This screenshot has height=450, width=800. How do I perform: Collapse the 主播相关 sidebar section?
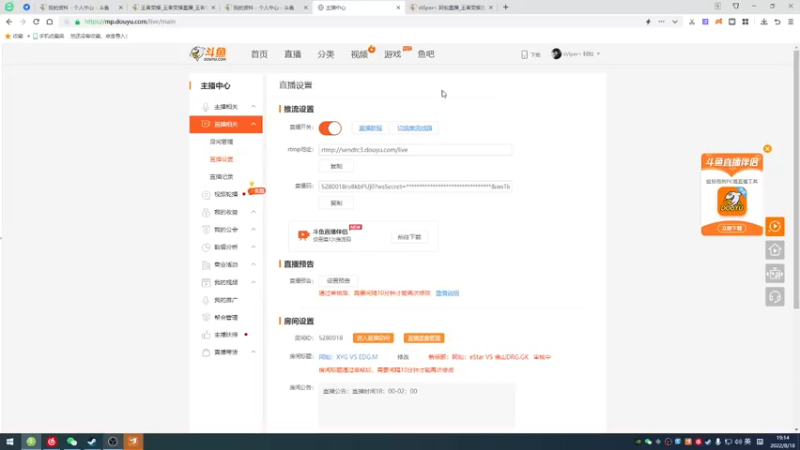pos(254,106)
